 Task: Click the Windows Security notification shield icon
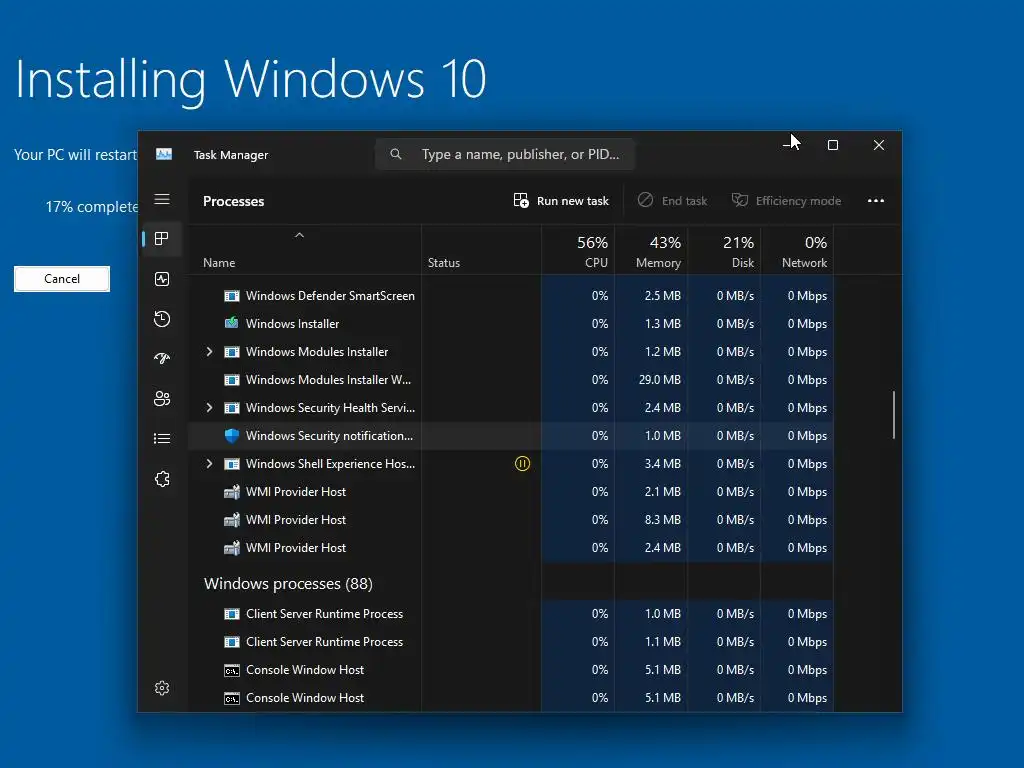click(232, 436)
